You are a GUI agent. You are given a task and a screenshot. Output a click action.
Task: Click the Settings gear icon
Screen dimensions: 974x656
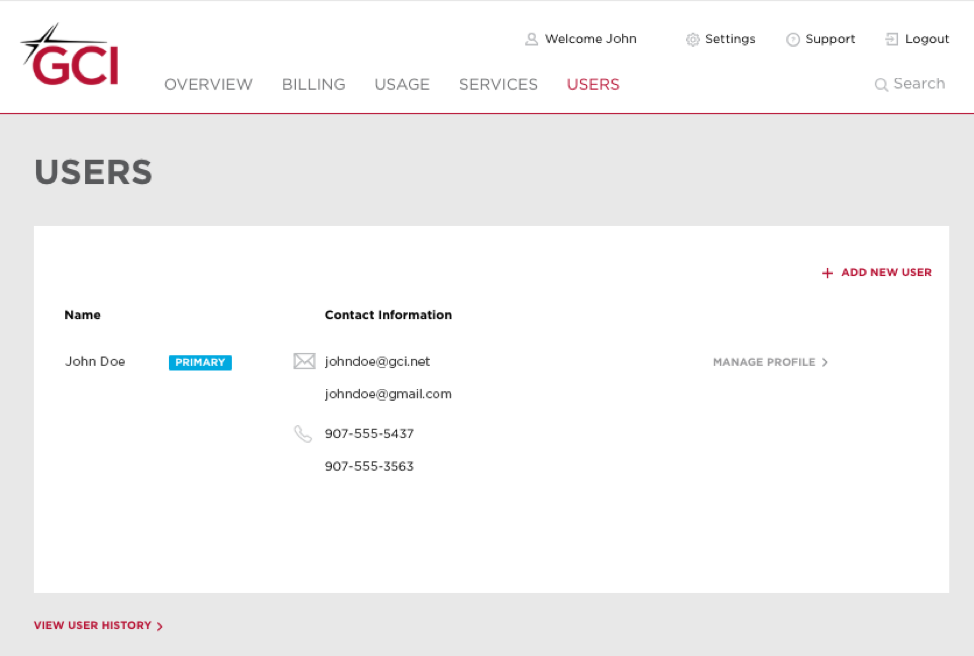pos(693,40)
